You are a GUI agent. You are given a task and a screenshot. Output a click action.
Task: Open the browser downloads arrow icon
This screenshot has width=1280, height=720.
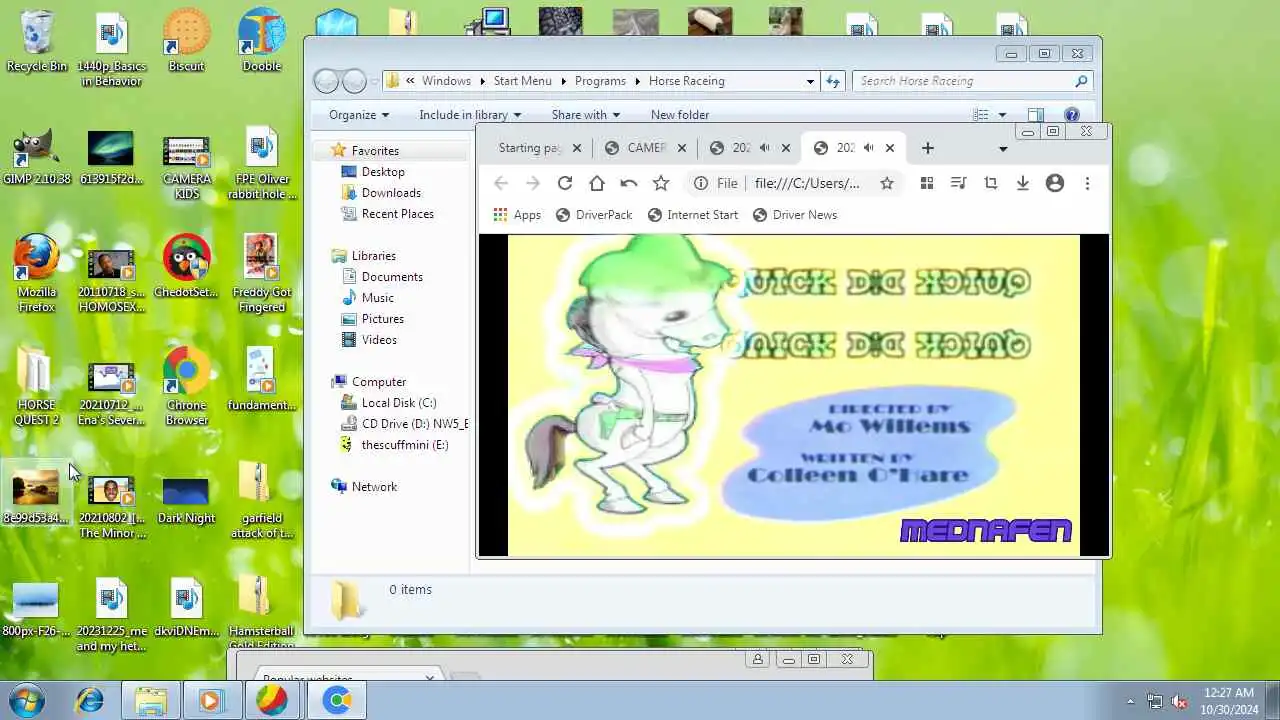click(1023, 183)
